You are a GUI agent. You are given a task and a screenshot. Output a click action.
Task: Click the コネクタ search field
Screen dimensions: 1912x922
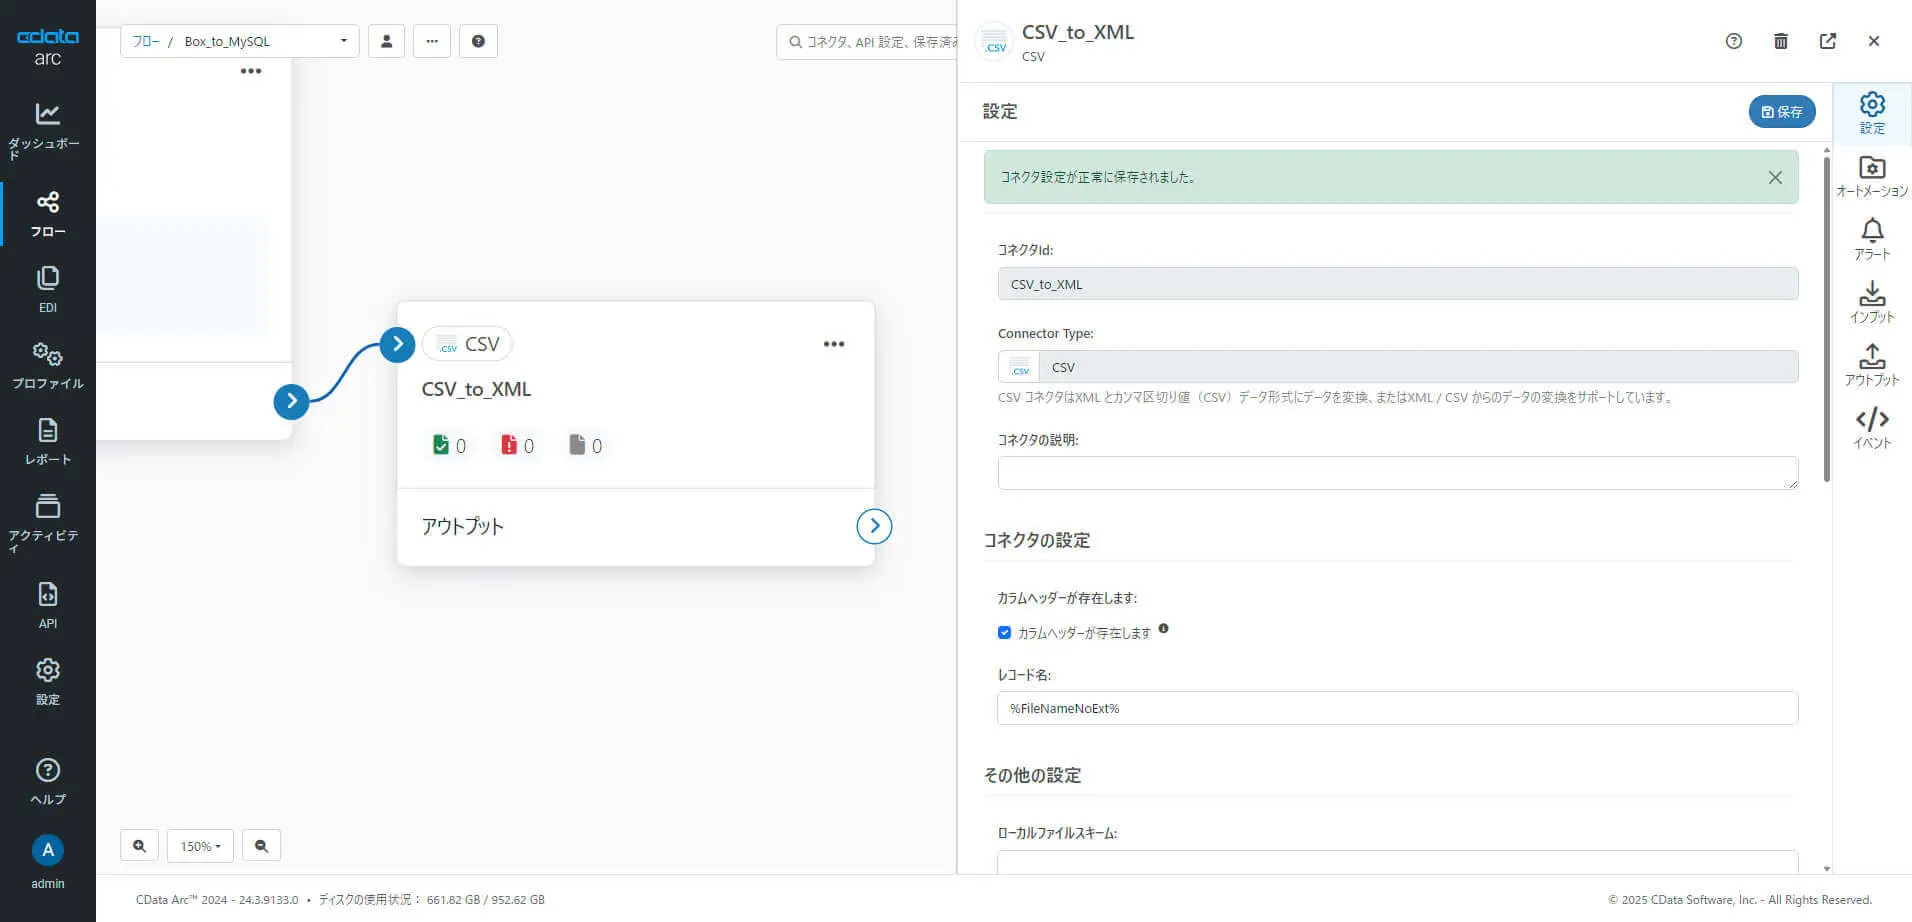pos(867,42)
